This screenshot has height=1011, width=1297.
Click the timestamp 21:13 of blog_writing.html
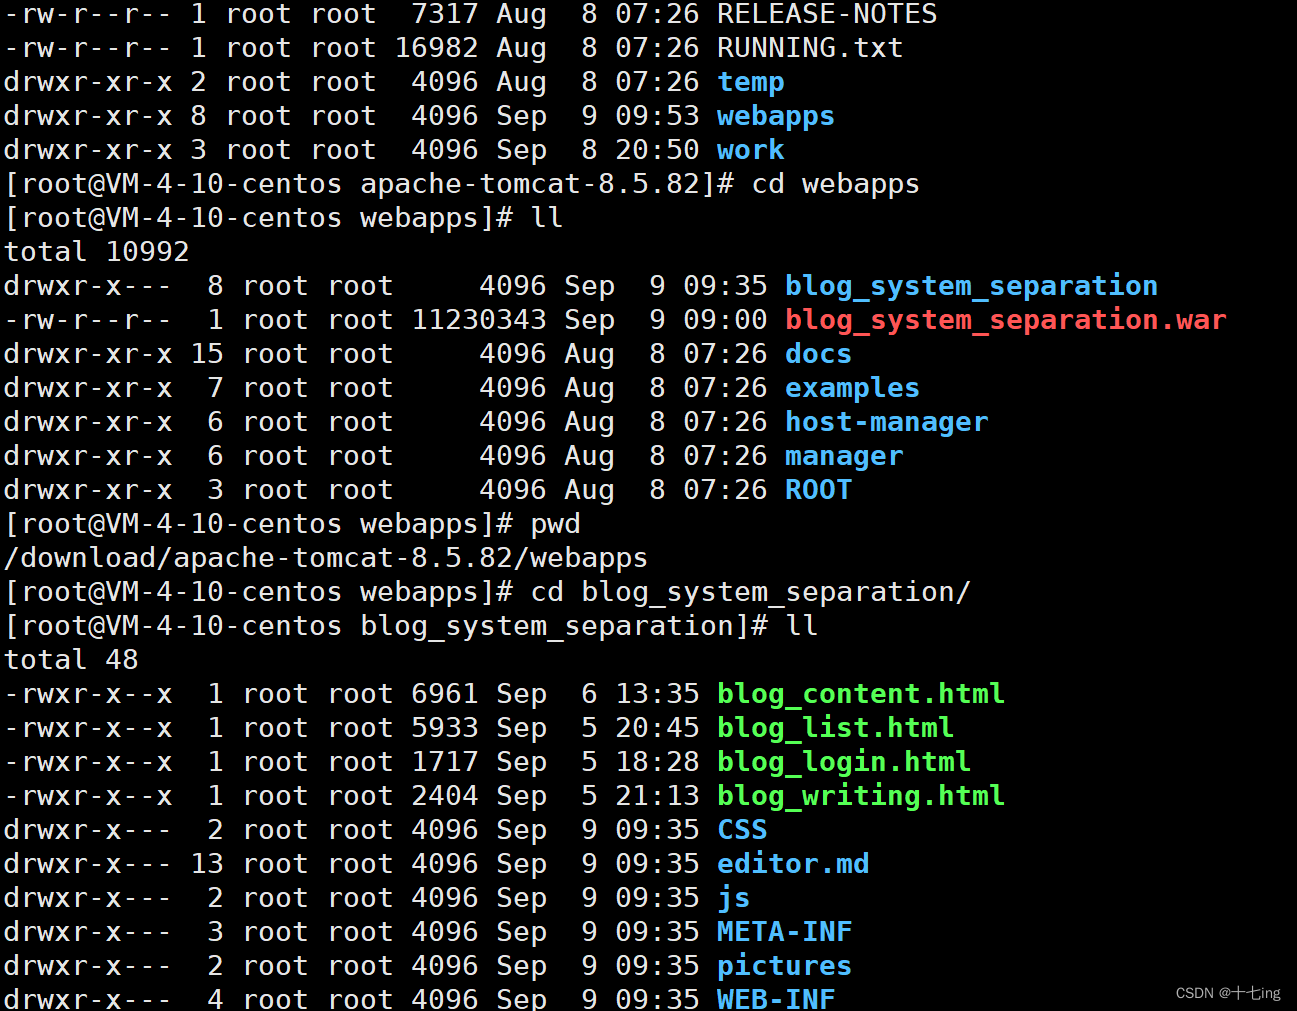(x=657, y=796)
